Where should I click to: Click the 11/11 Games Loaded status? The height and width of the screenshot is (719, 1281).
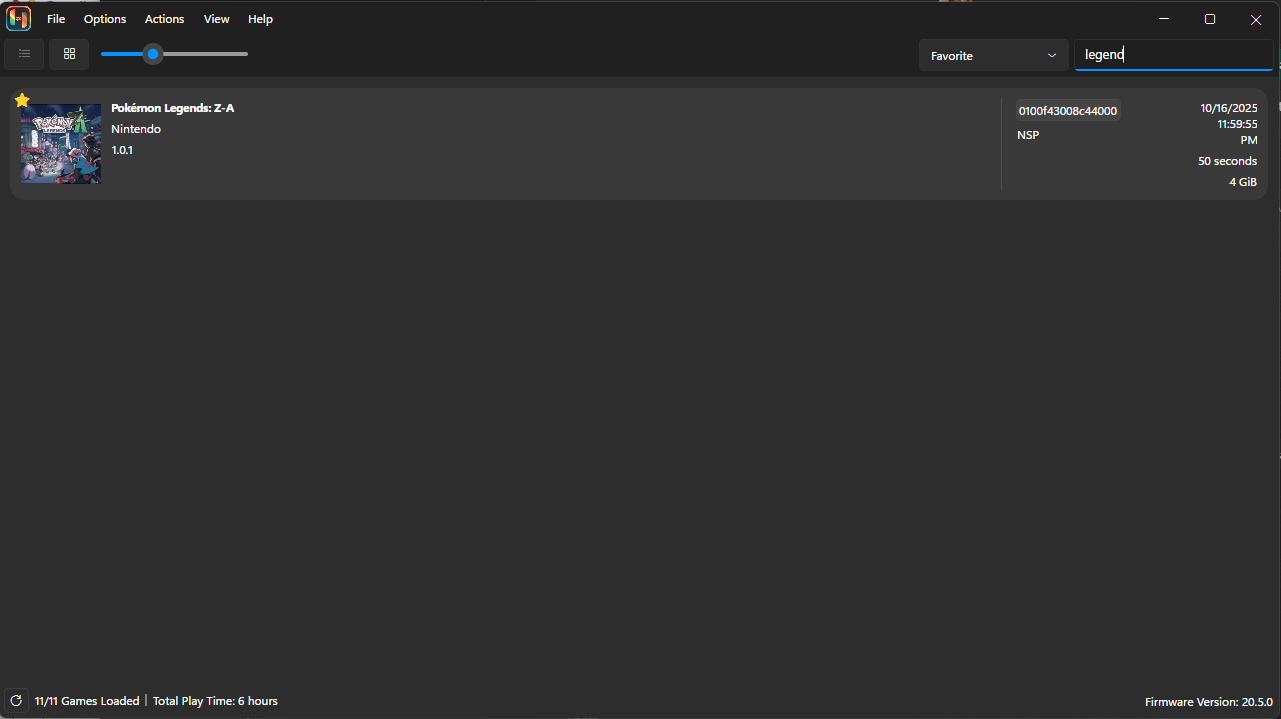[87, 701]
